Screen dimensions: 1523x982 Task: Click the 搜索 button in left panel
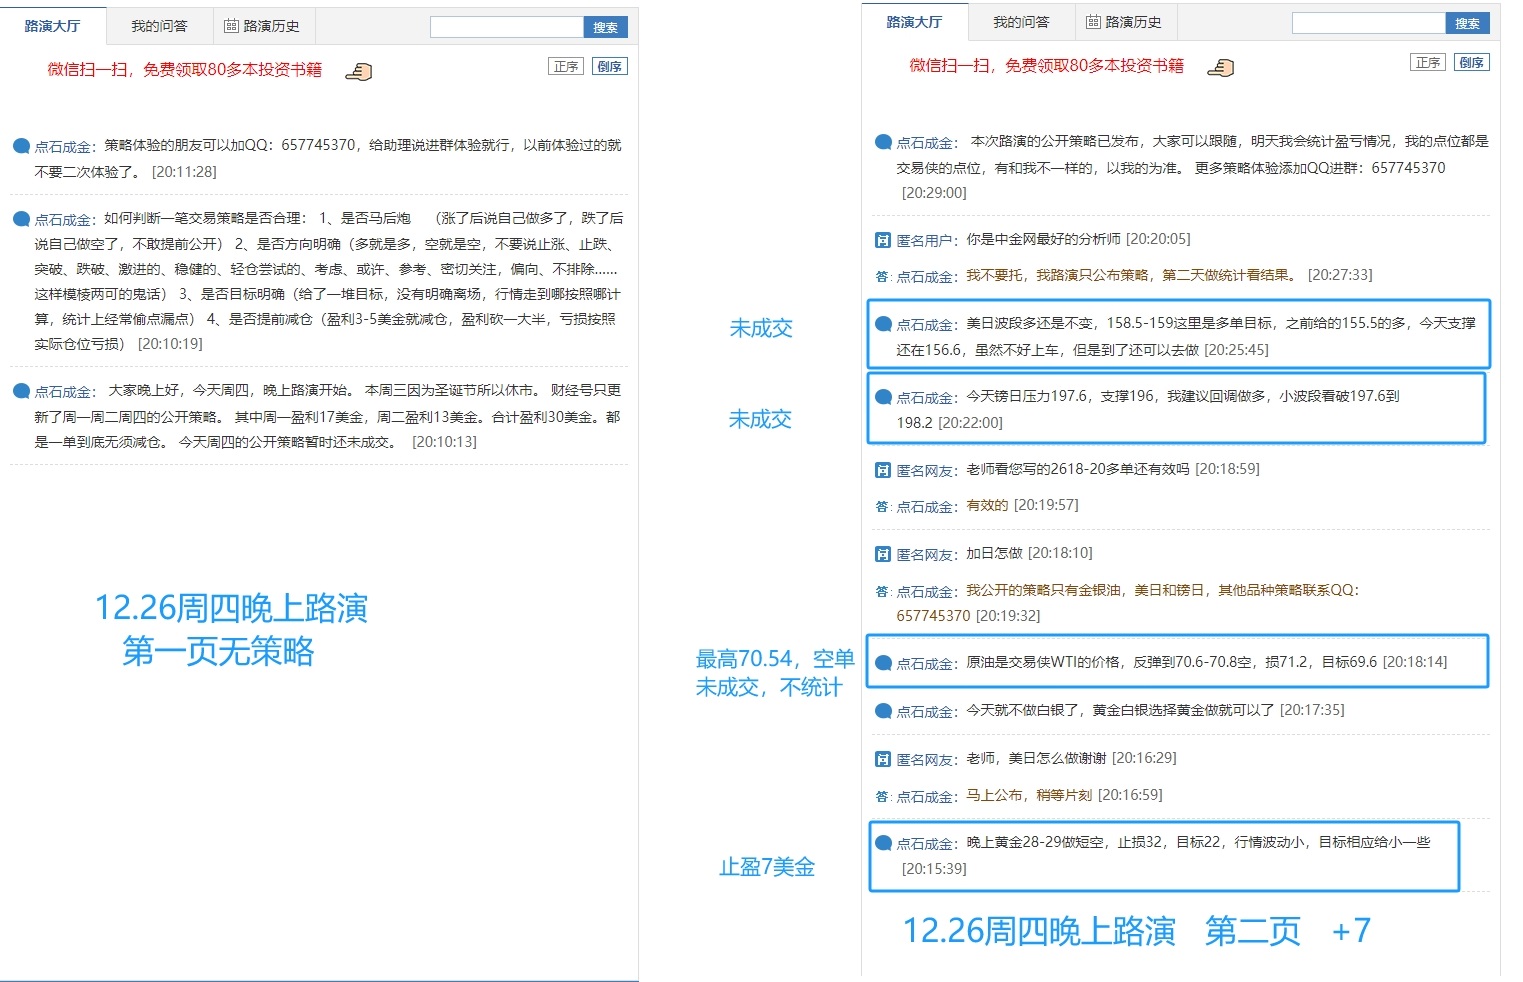coord(606,27)
